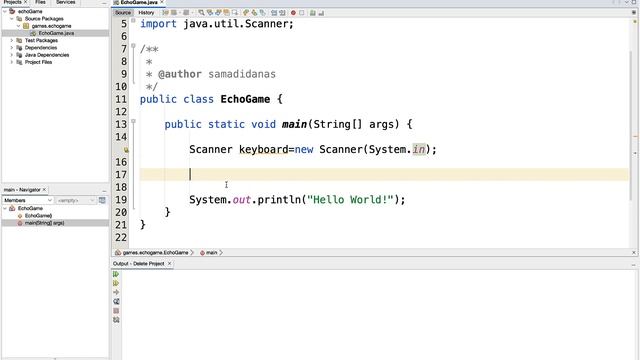The width and height of the screenshot is (640, 360).
Task: Collapse EchoGame class node in Navigator
Action: (5, 208)
